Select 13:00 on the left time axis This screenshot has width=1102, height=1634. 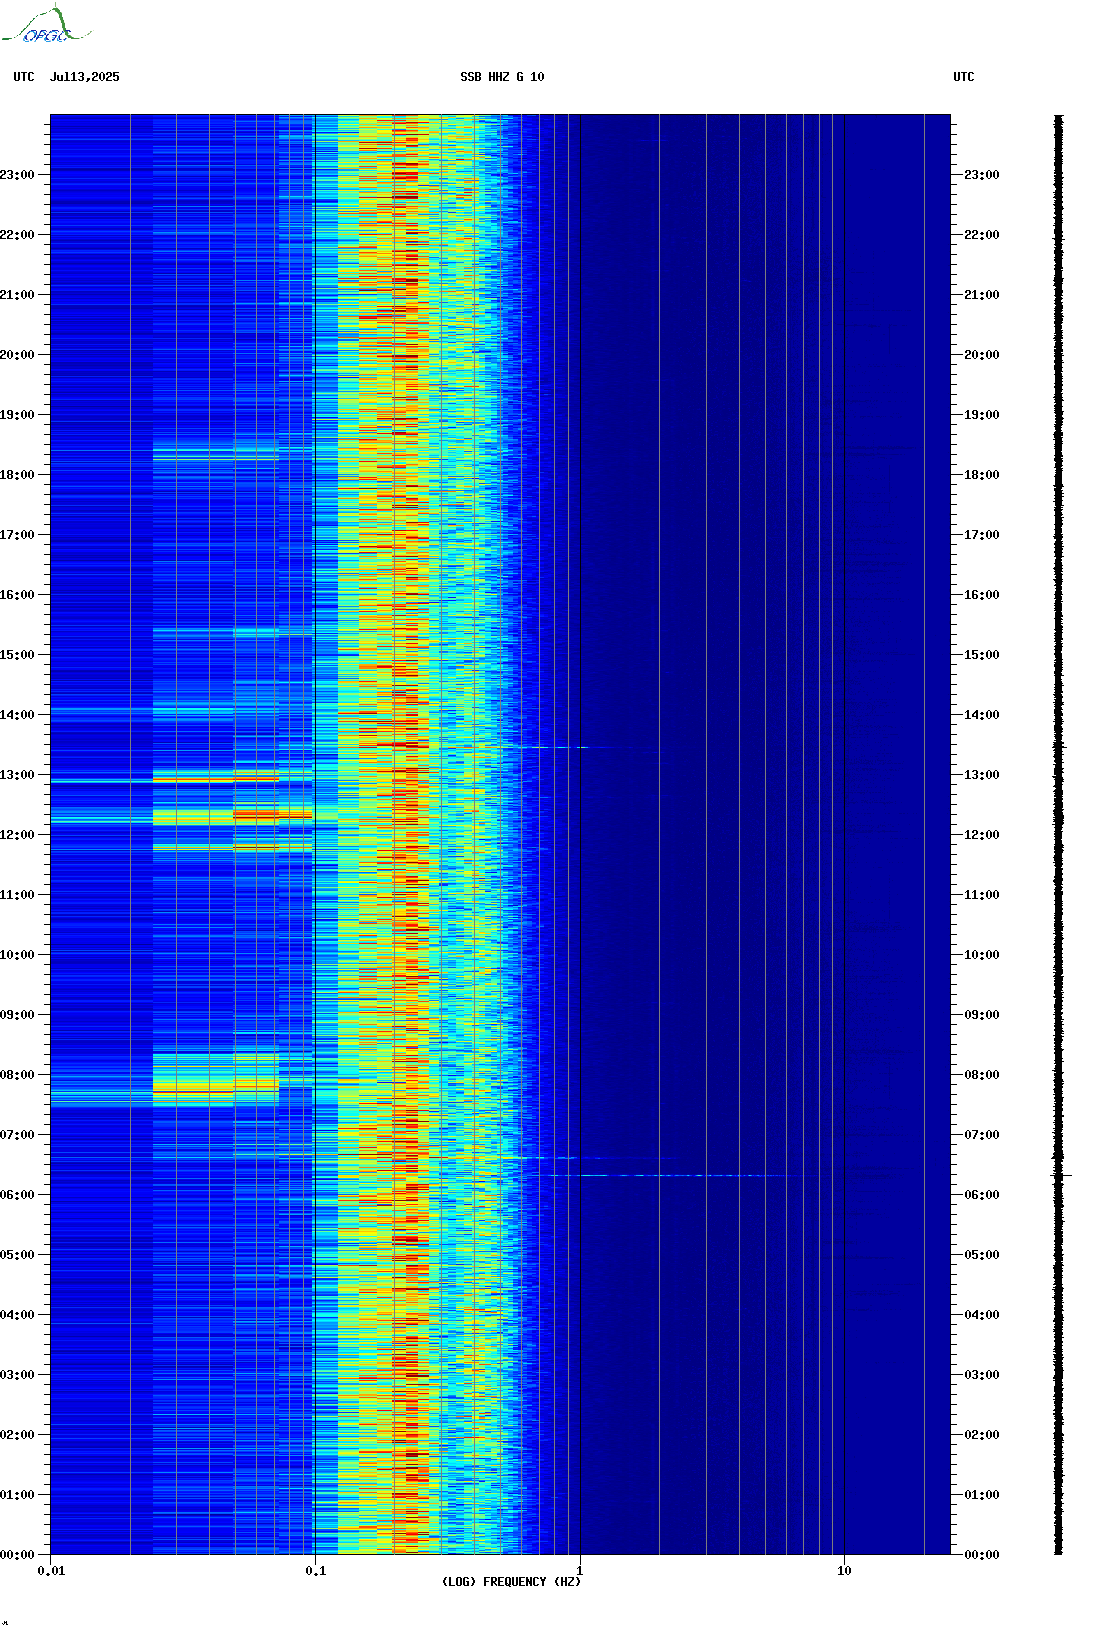click(17, 775)
